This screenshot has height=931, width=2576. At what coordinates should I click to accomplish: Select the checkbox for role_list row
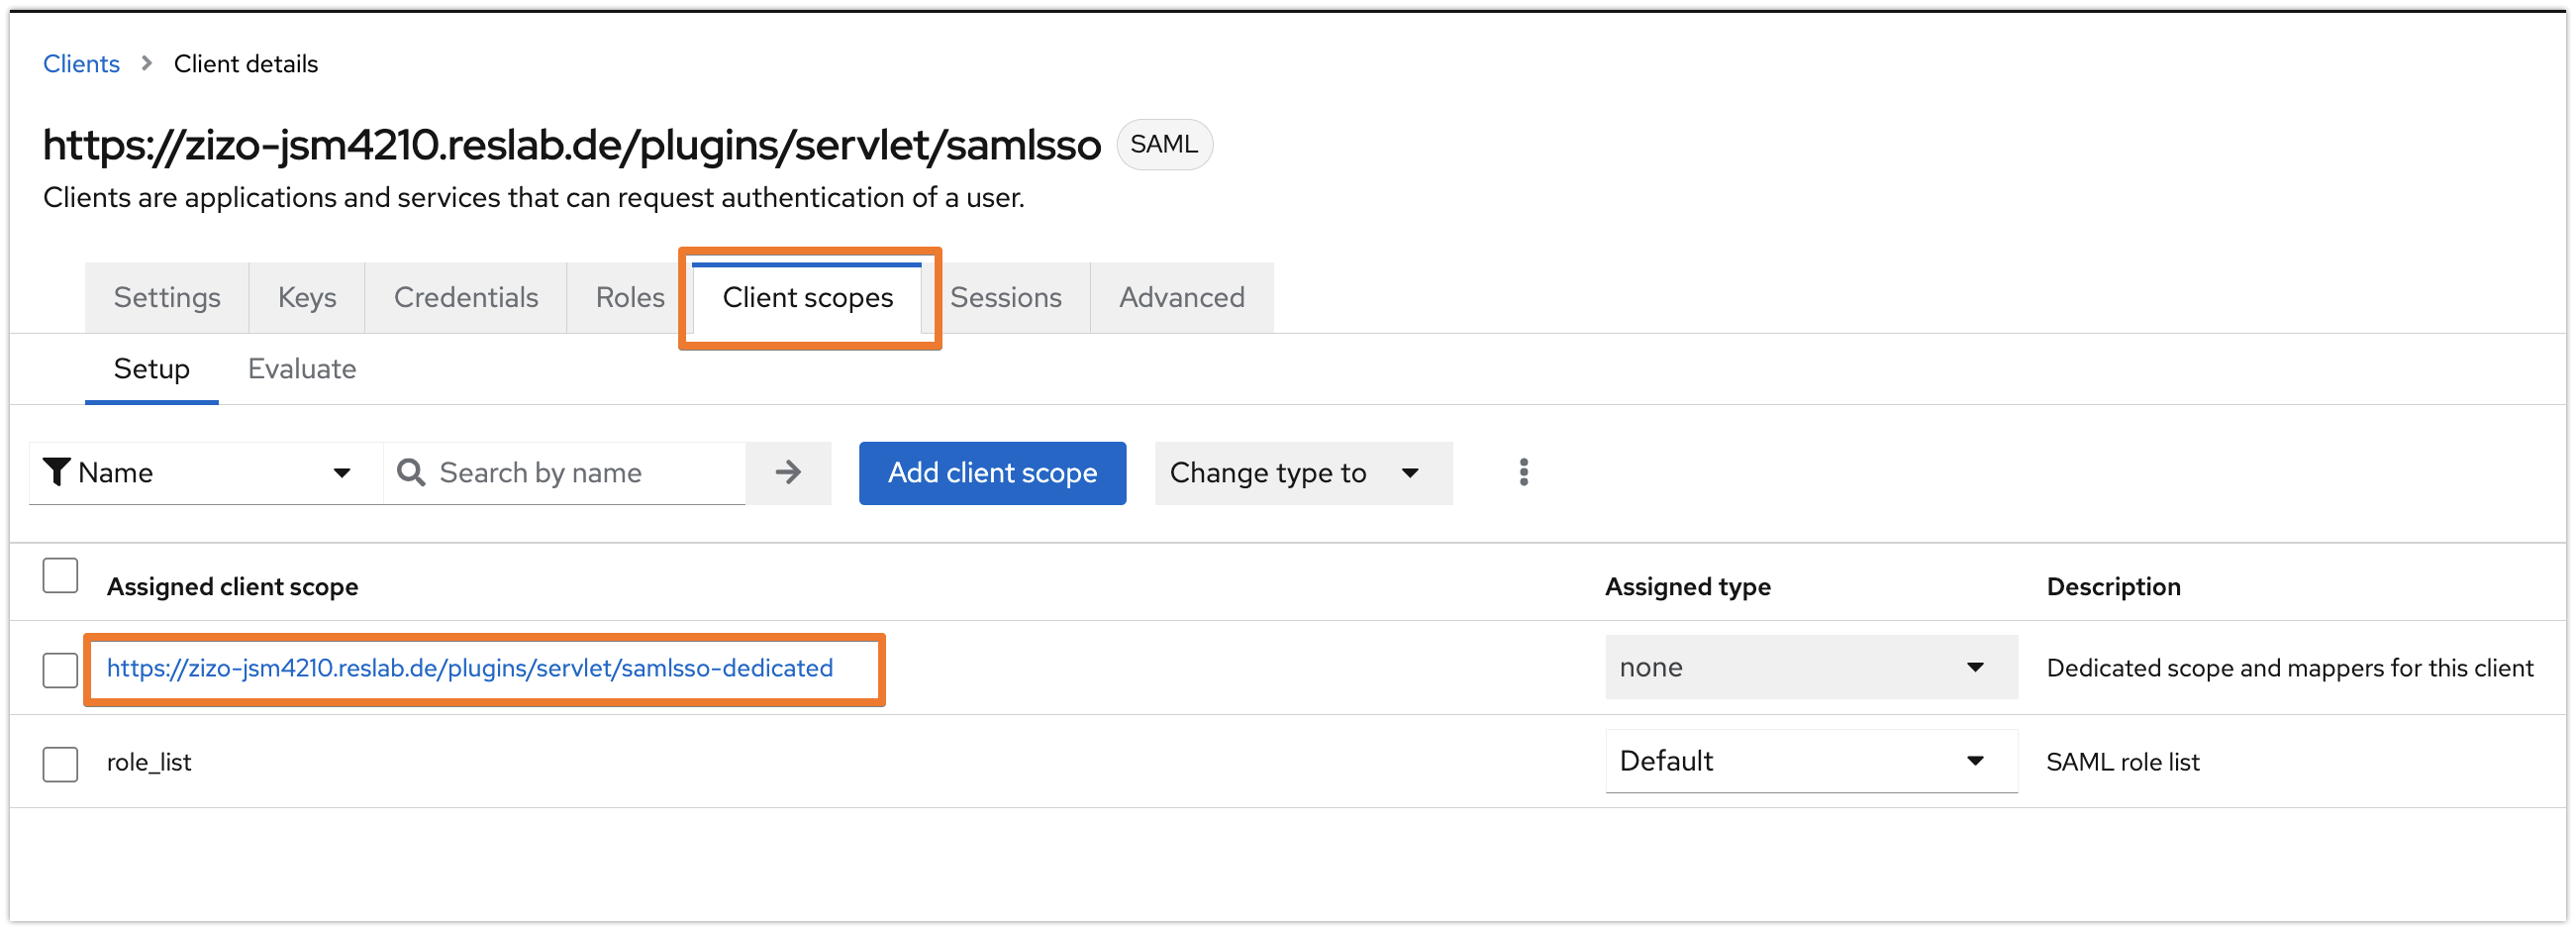click(x=60, y=762)
